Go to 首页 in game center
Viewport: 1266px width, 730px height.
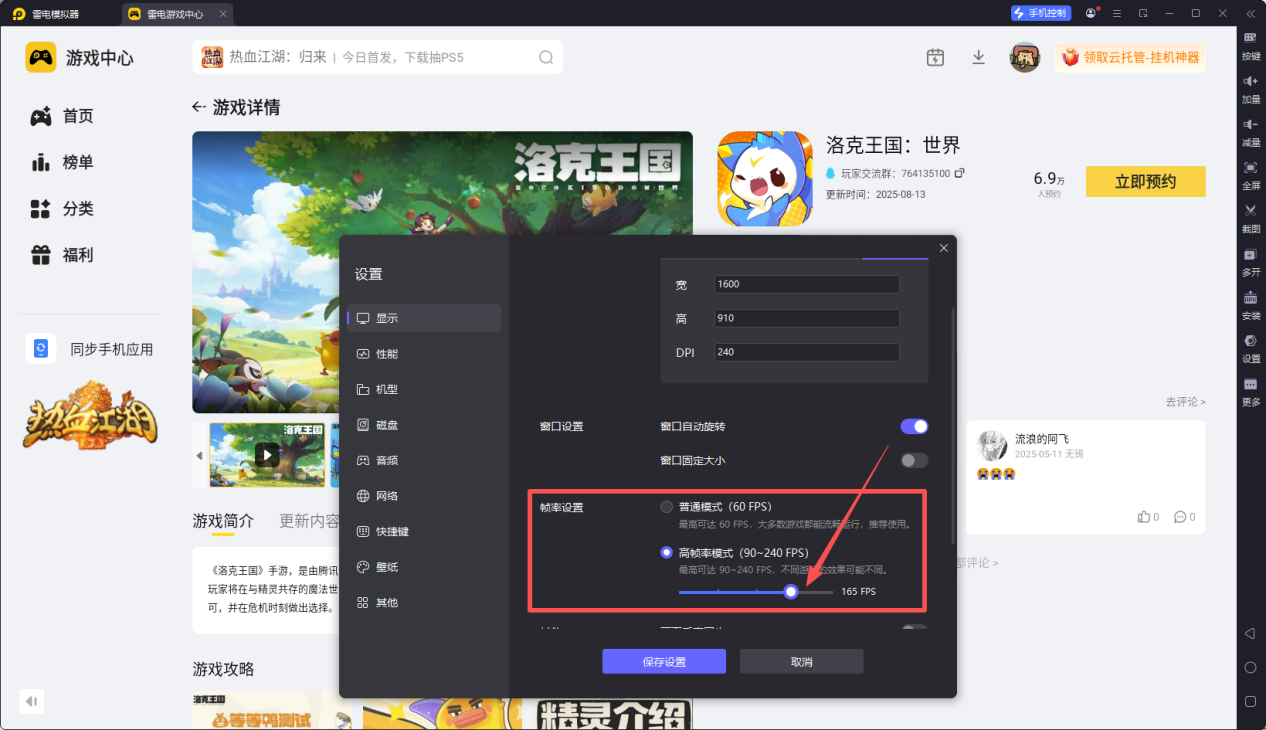pos(62,116)
